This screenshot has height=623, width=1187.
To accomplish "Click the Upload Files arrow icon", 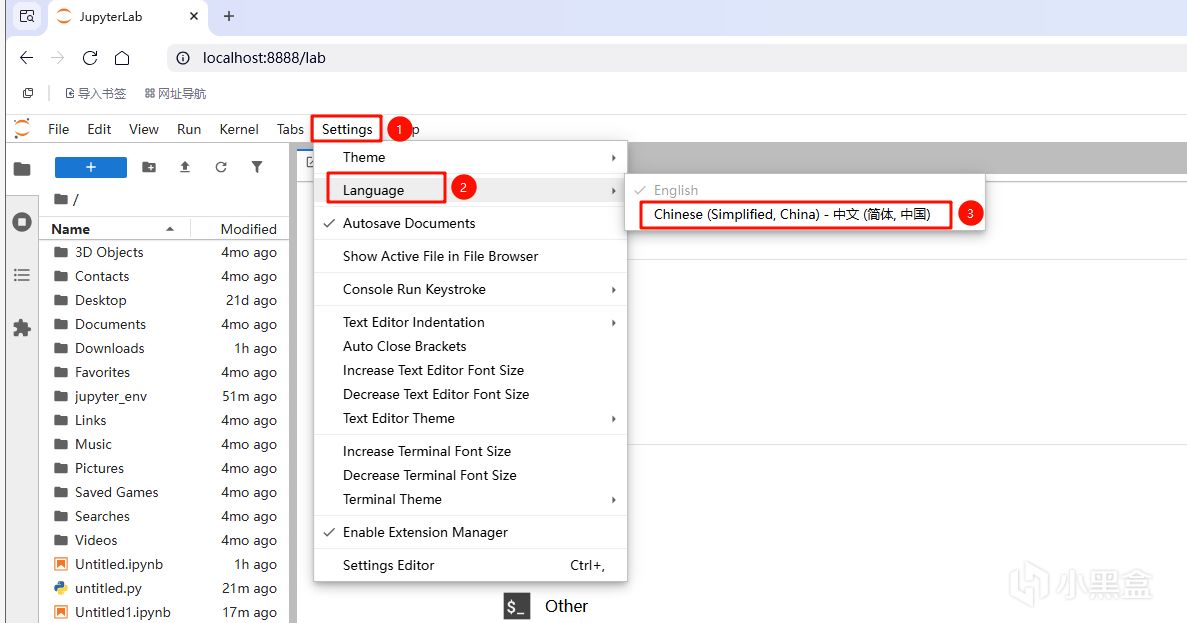I will click(185, 167).
